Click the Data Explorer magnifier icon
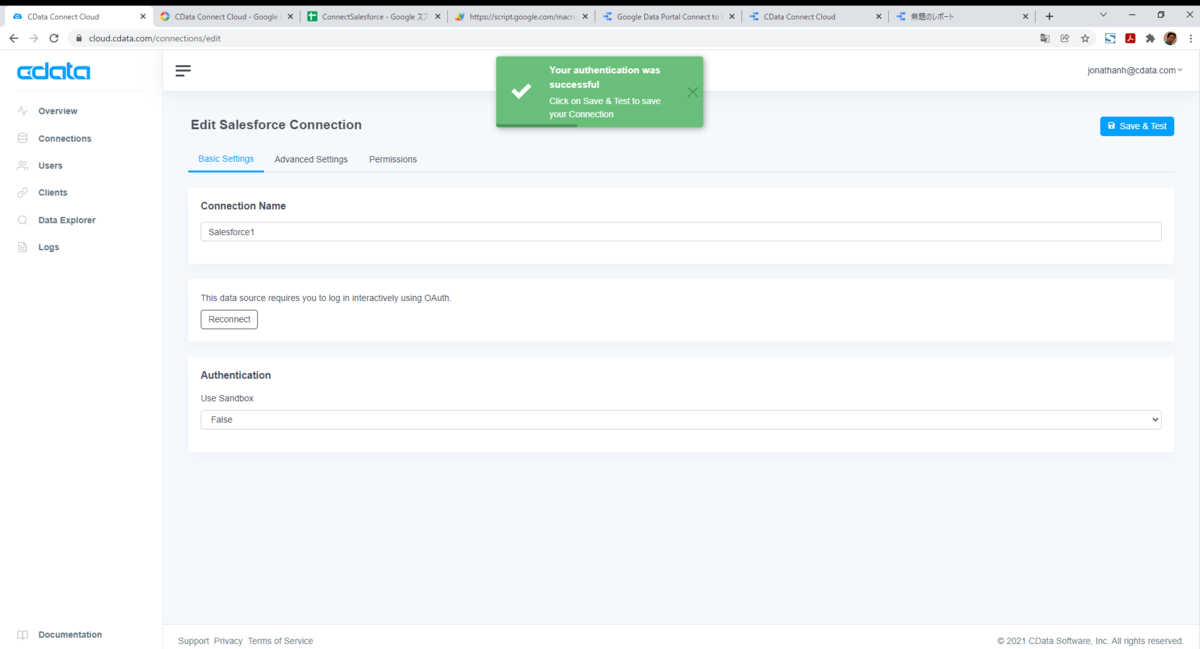The image size is (1200, 649). click(23, 220)
